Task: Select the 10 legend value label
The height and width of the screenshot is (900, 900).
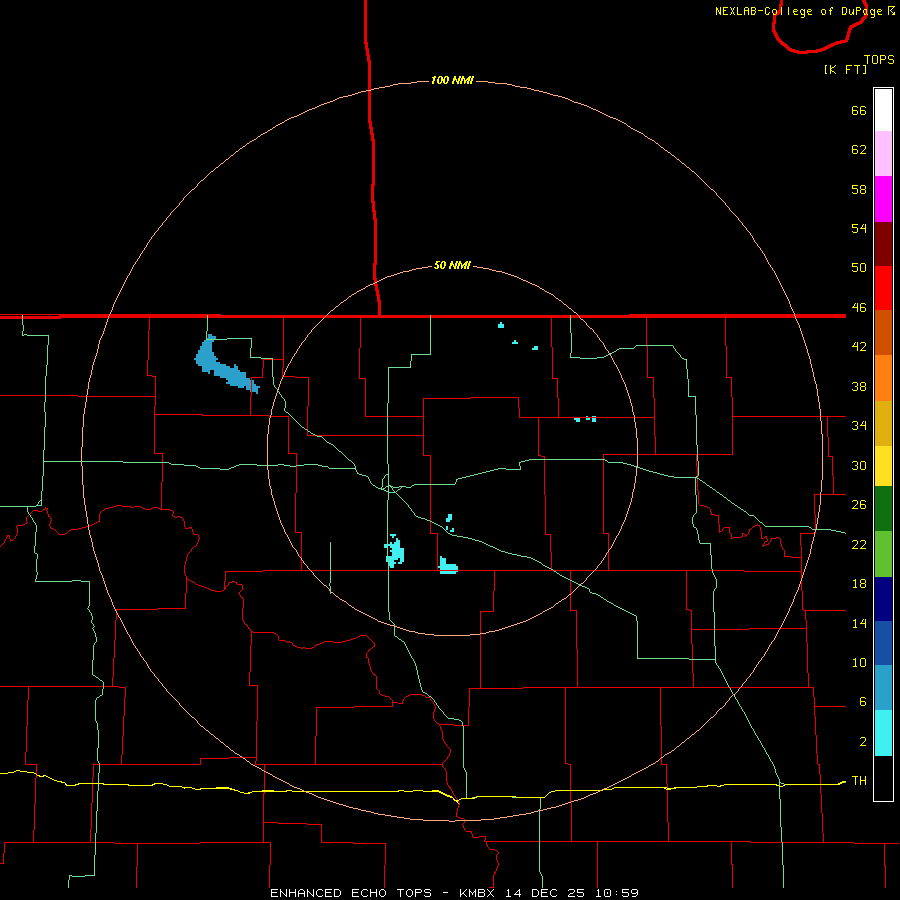Action: click(x=859, y=663)
